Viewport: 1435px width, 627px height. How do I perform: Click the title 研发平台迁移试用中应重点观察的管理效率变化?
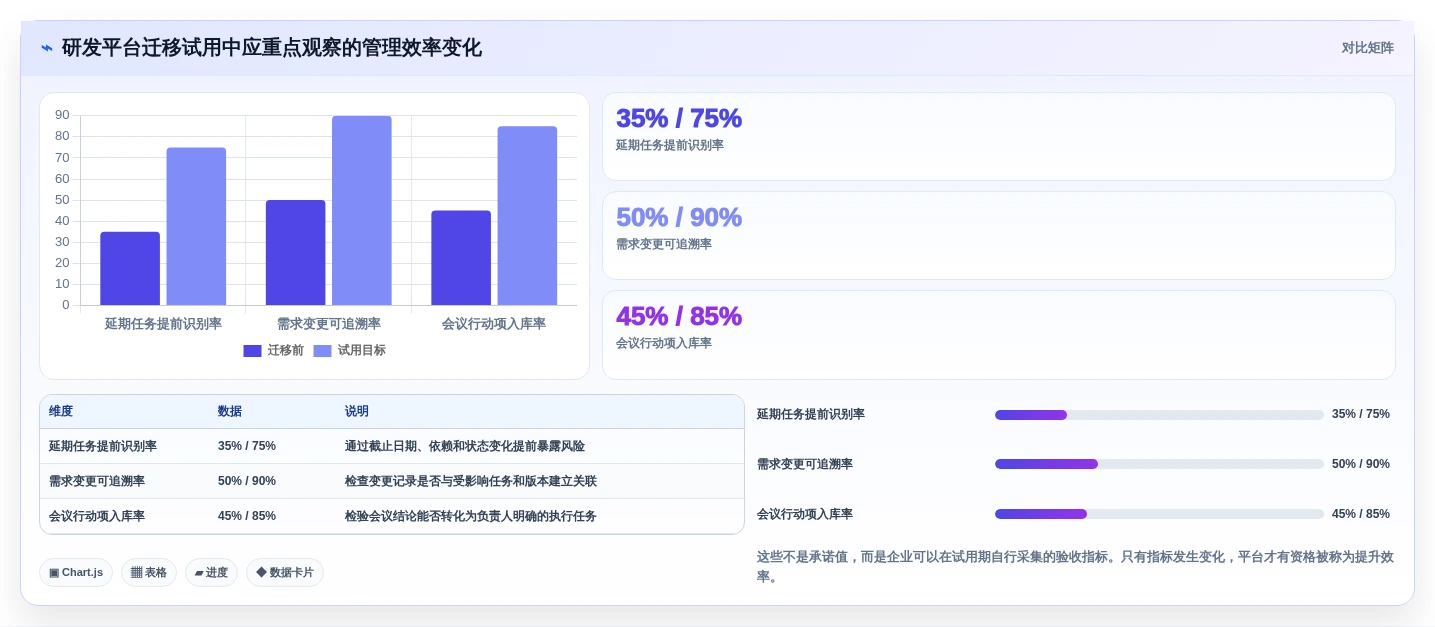pyautogui.click(x=272, y=48)
